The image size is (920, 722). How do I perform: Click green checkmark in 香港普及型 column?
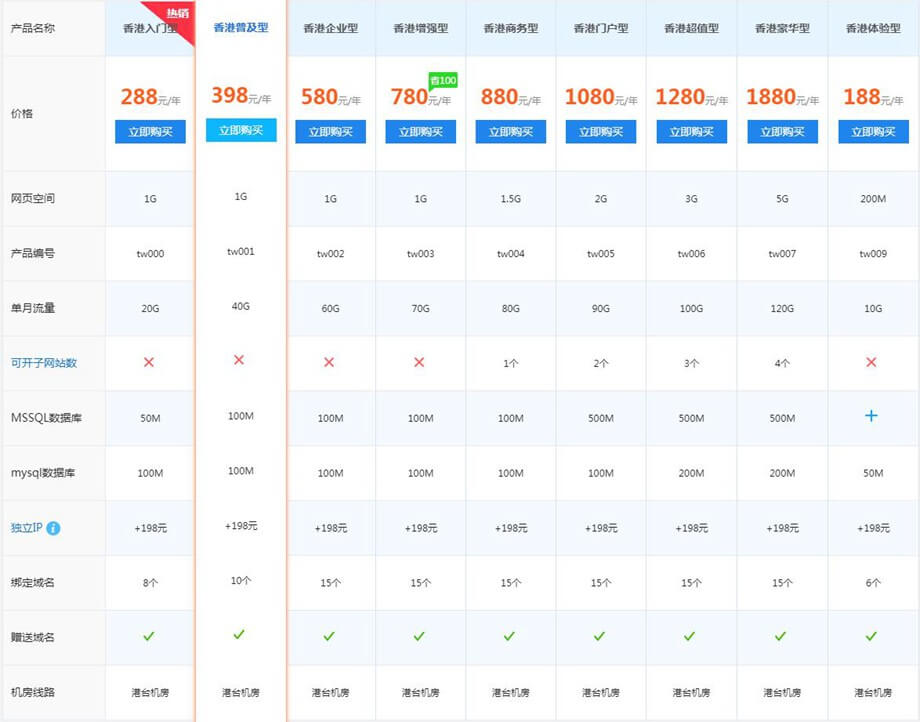point(239,634)
